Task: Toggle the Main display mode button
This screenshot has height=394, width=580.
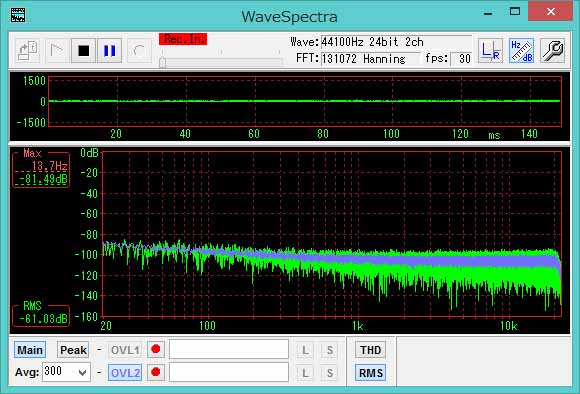Action: click(30, 350)
